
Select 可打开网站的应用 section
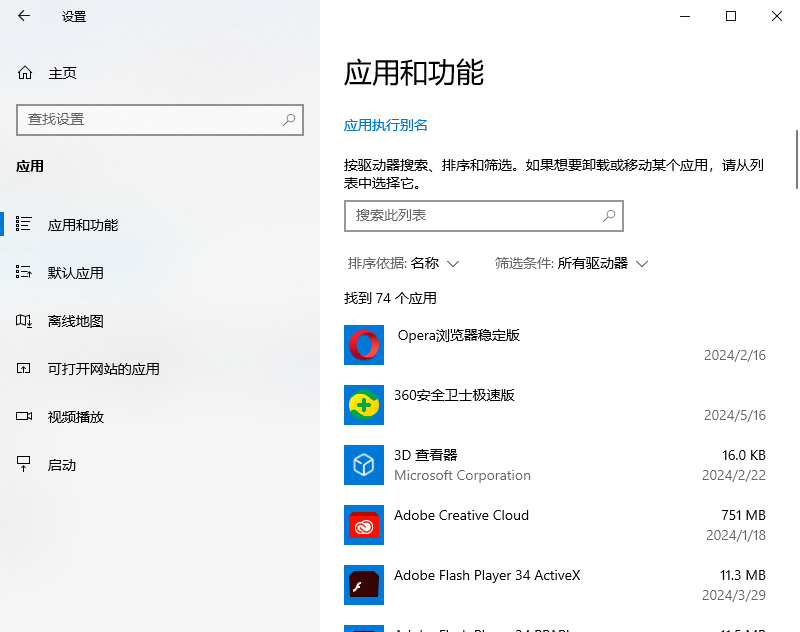(90, 368)
